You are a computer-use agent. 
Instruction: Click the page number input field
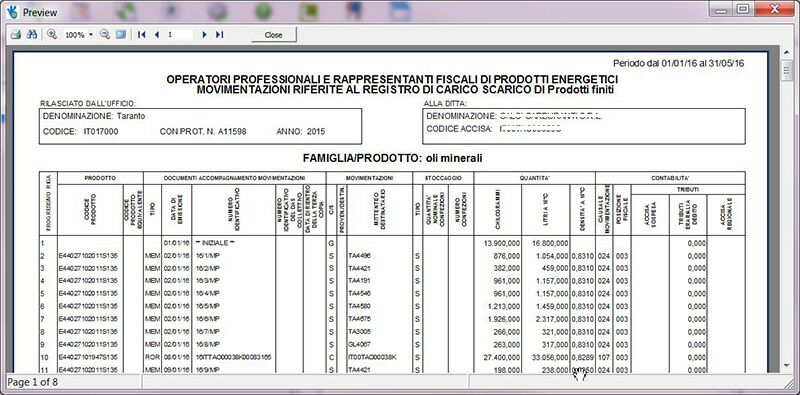click(x=179, y=35)
